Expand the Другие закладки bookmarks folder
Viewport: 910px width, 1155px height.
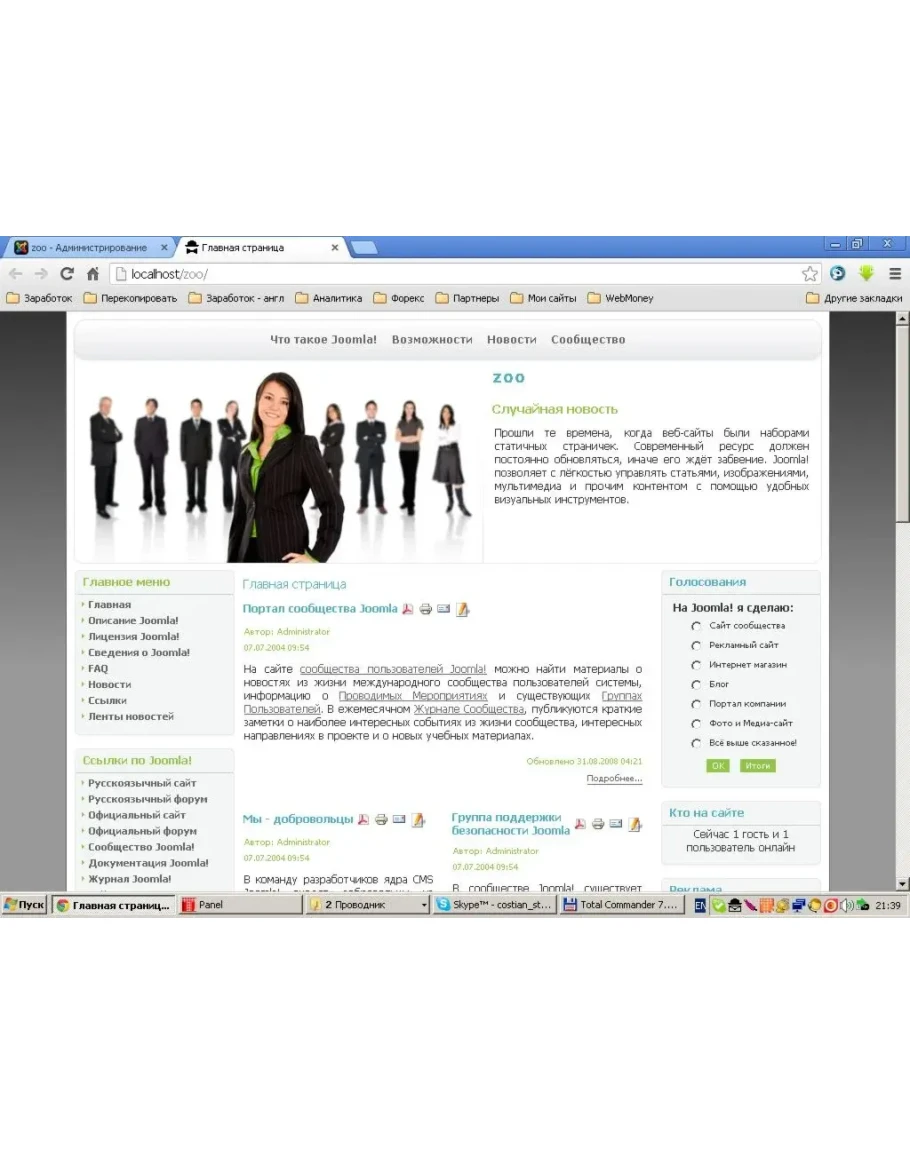pos(854,298)
